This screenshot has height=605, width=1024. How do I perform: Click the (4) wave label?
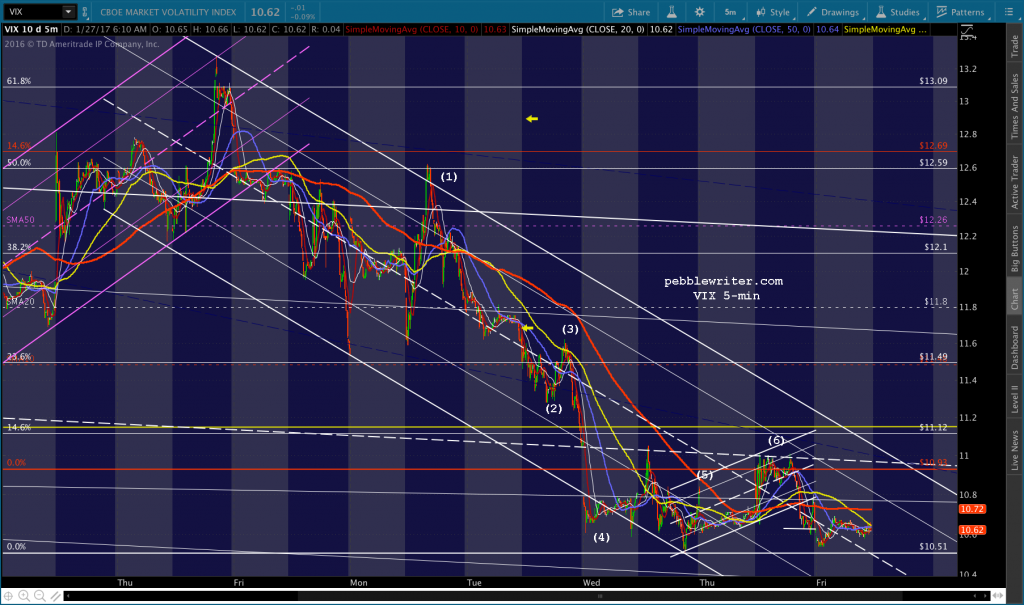[601, 537]
